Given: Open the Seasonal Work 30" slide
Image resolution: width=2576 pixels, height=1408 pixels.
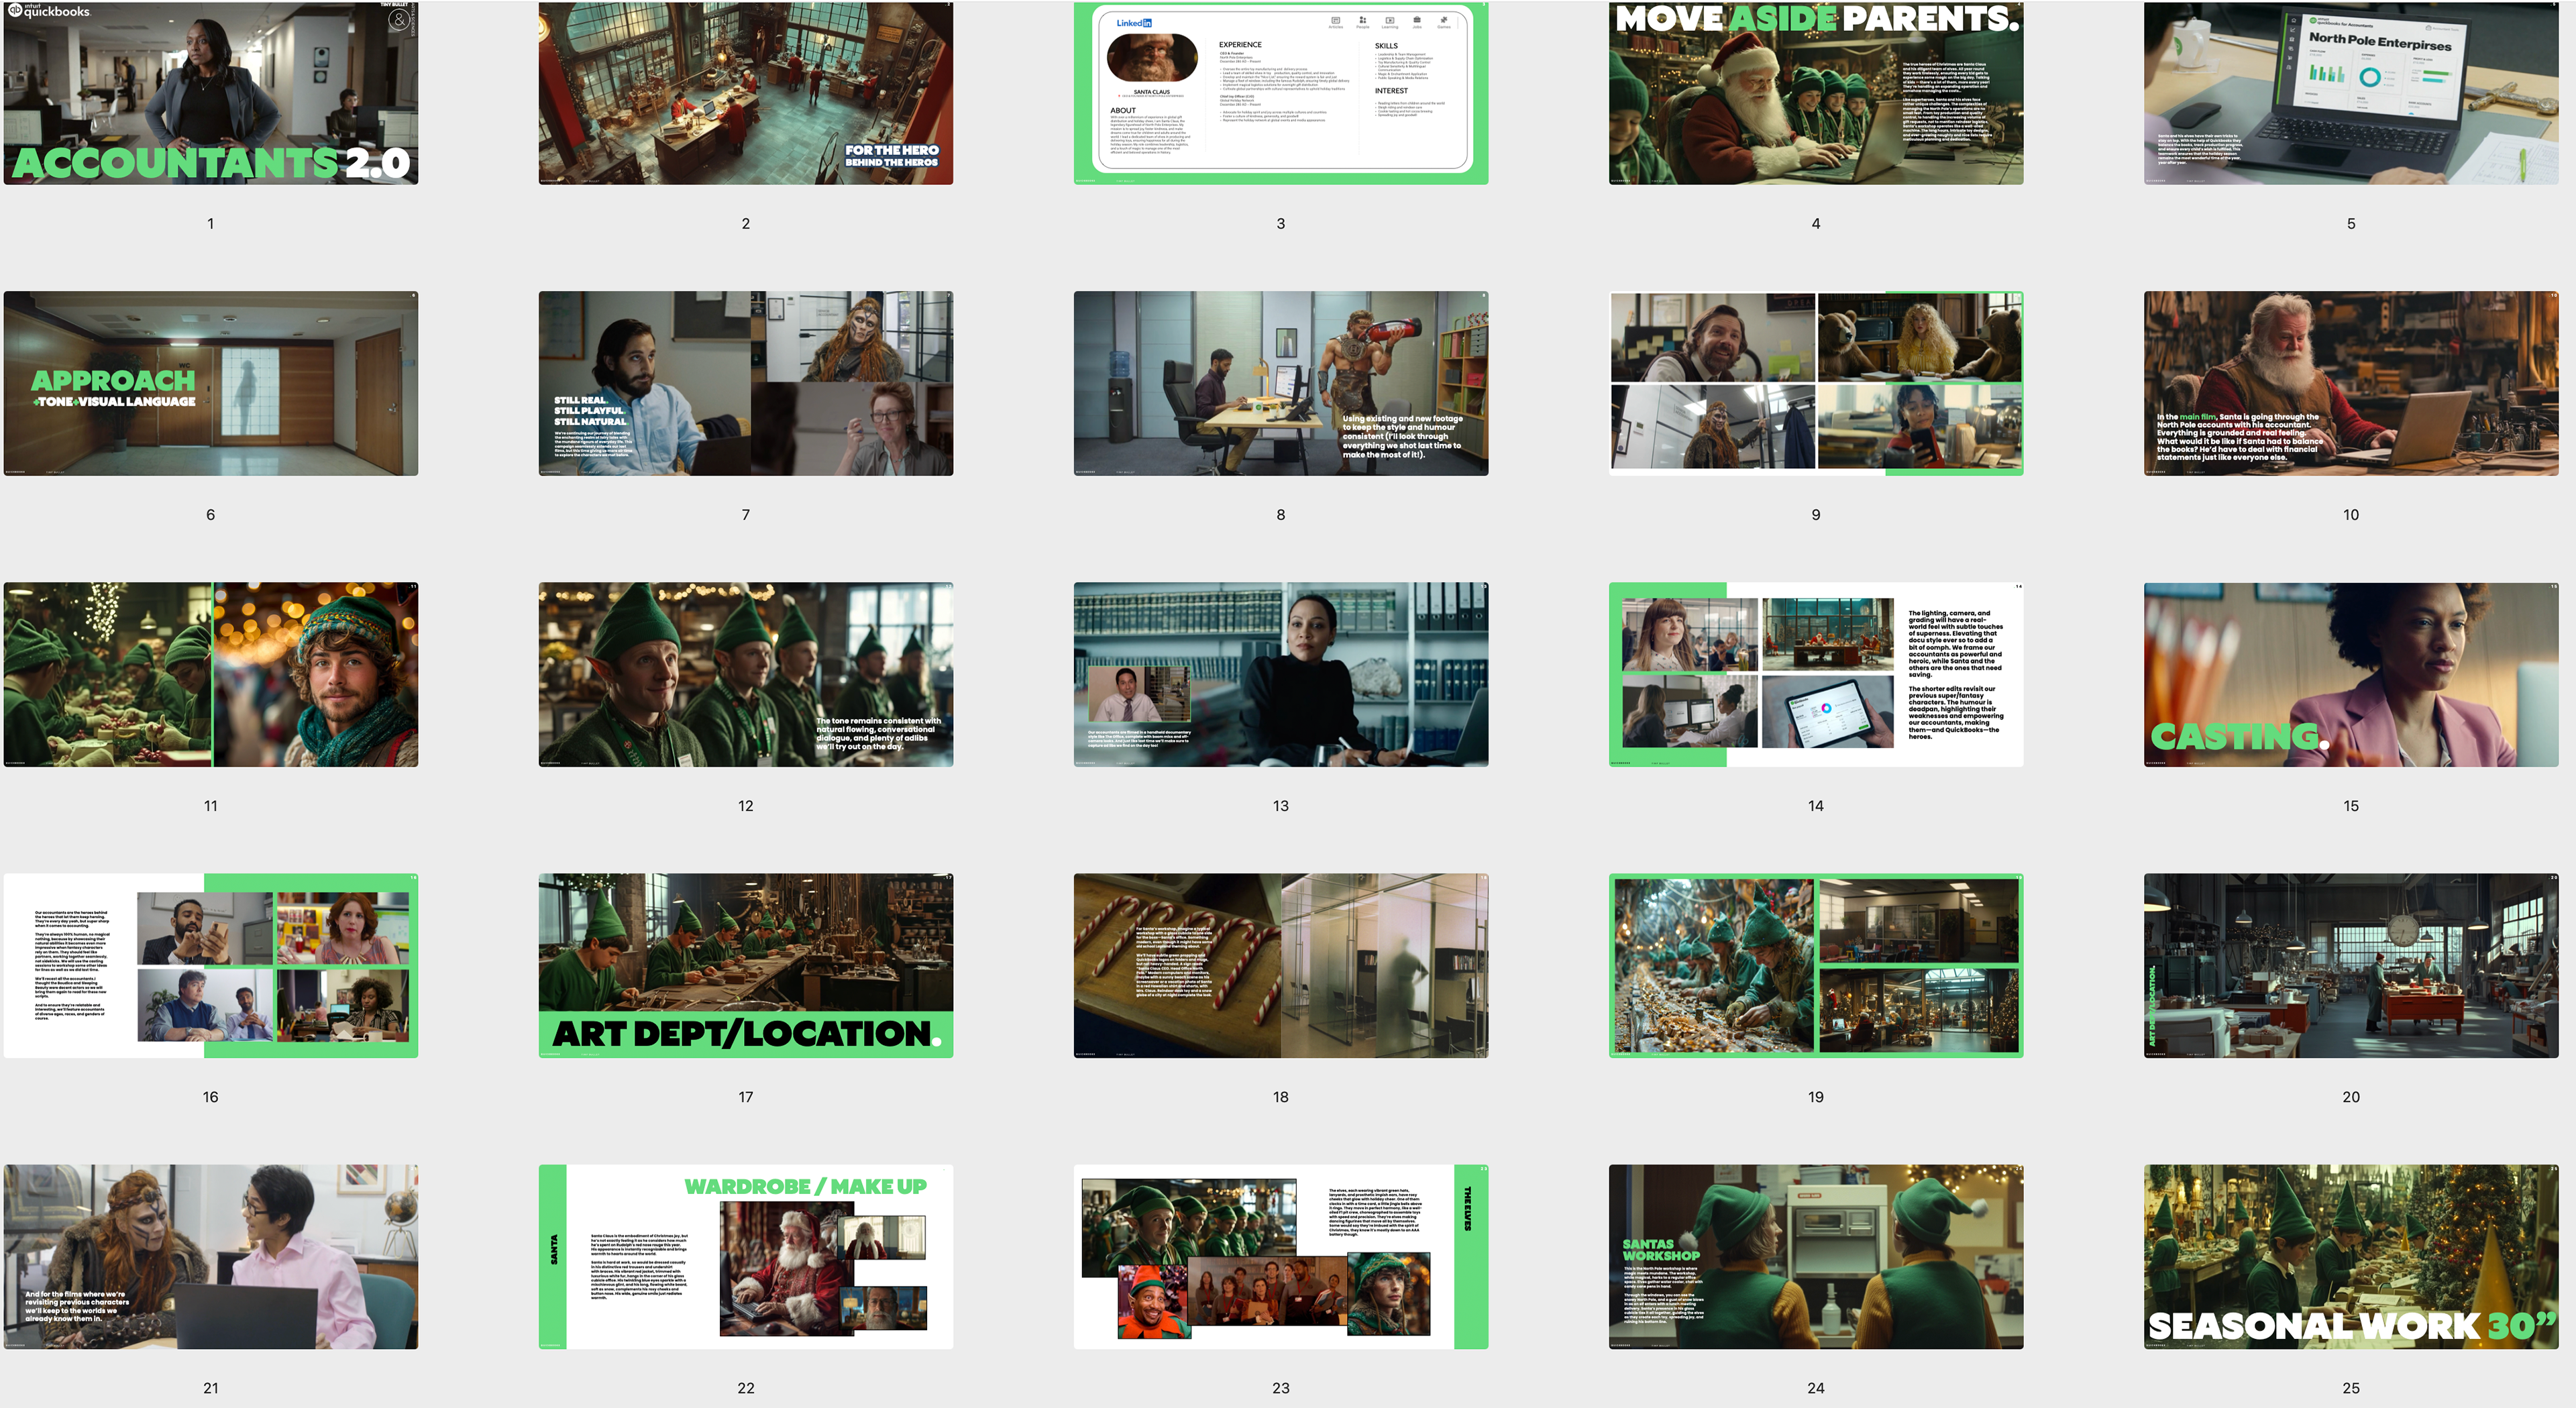Looking at the screenshot, I should [x=2350, y=1256].
